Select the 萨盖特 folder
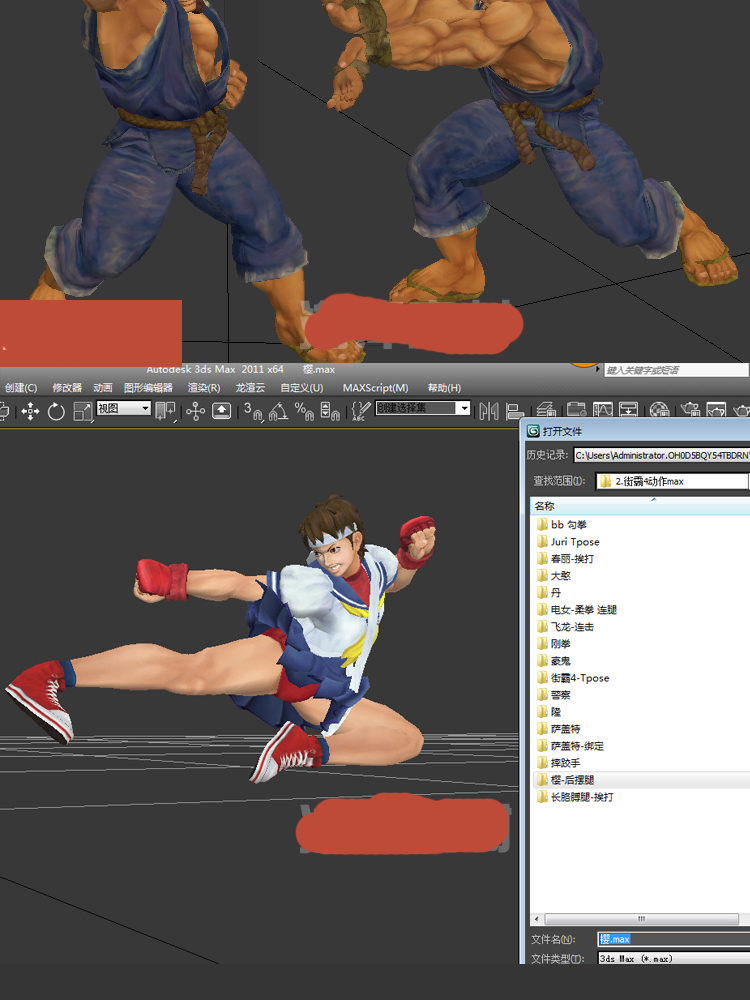 click(558, 729)
